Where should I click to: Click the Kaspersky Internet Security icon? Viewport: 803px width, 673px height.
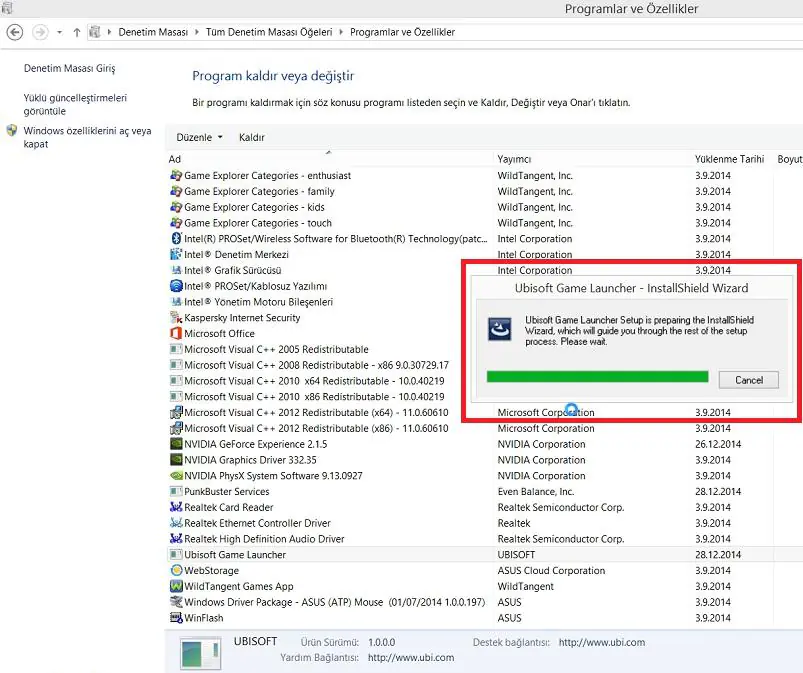178,317
